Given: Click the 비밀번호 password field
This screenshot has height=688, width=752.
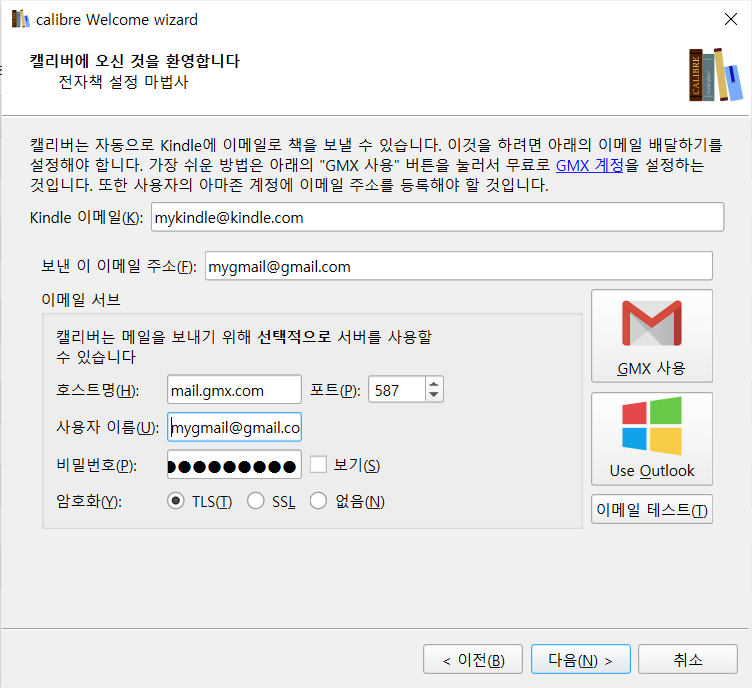Looking at the screenshot, I should [234, 465].
